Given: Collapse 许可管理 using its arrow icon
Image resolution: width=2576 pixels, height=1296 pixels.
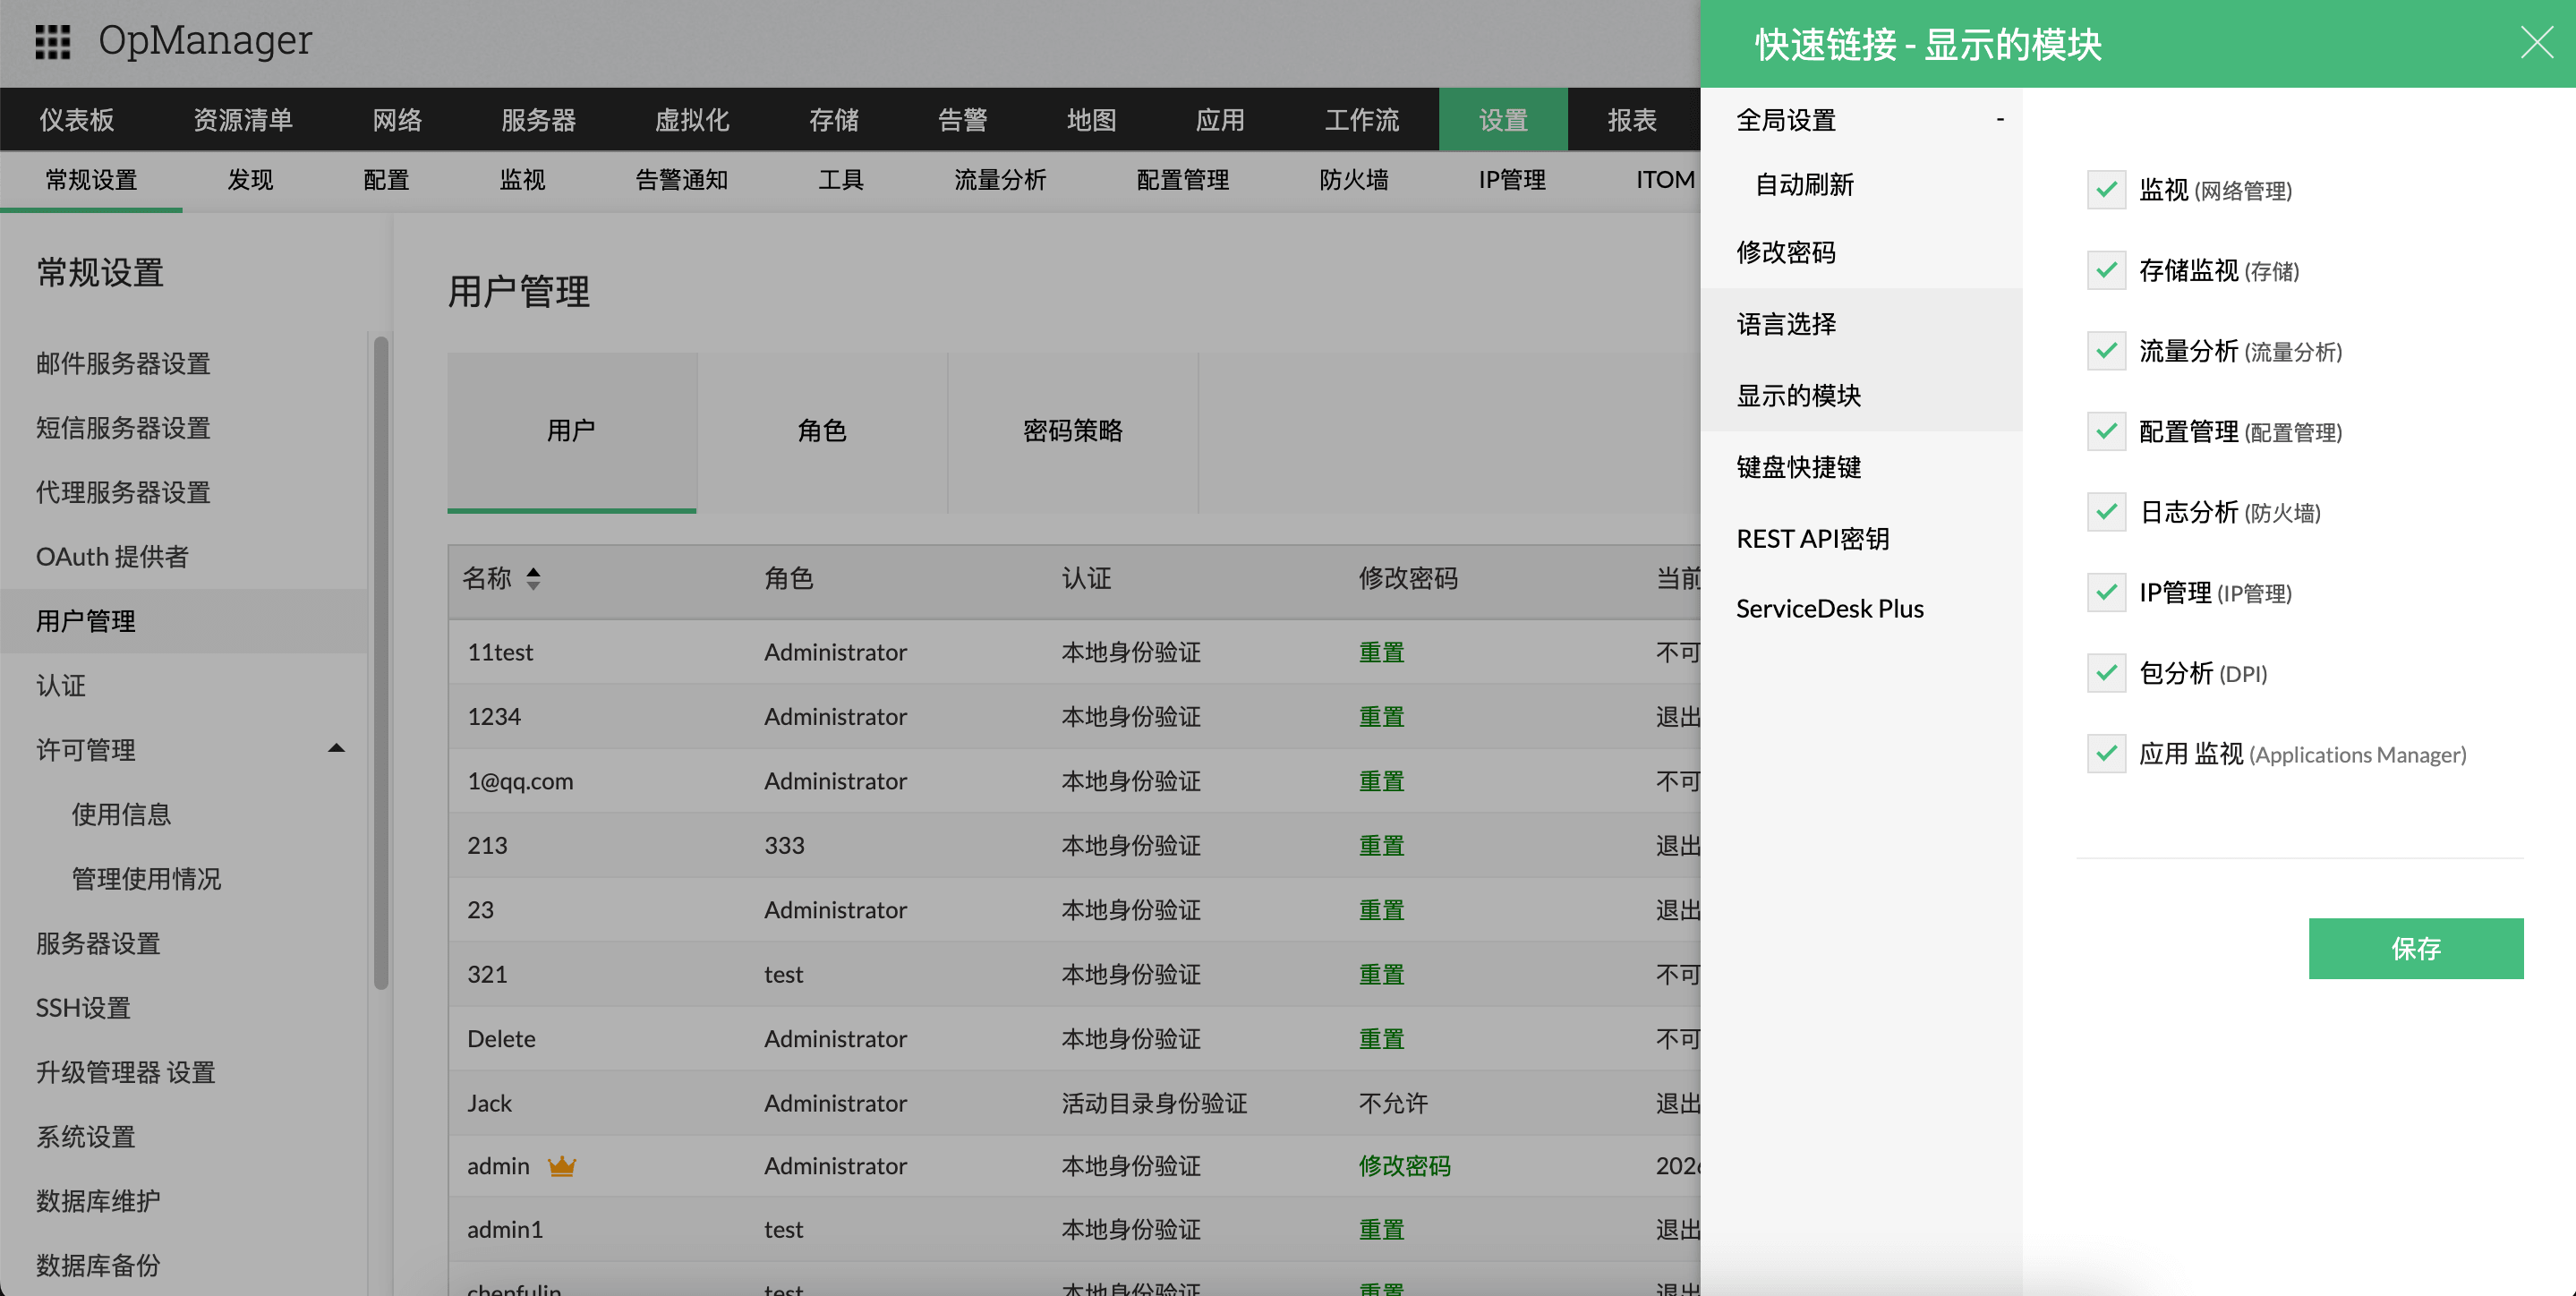Looking at the screenshot, I should (336, 749).
